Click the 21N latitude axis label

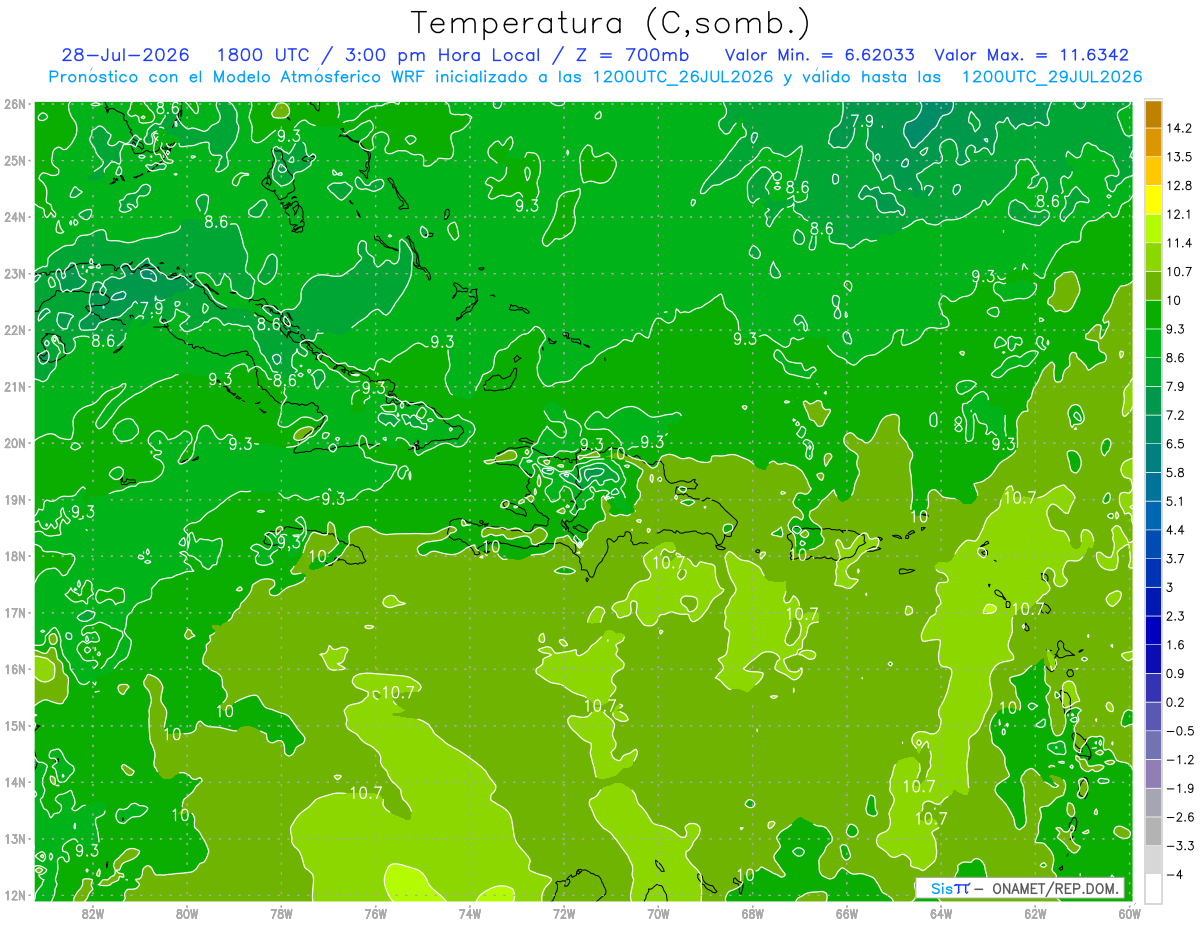(14, 386)
